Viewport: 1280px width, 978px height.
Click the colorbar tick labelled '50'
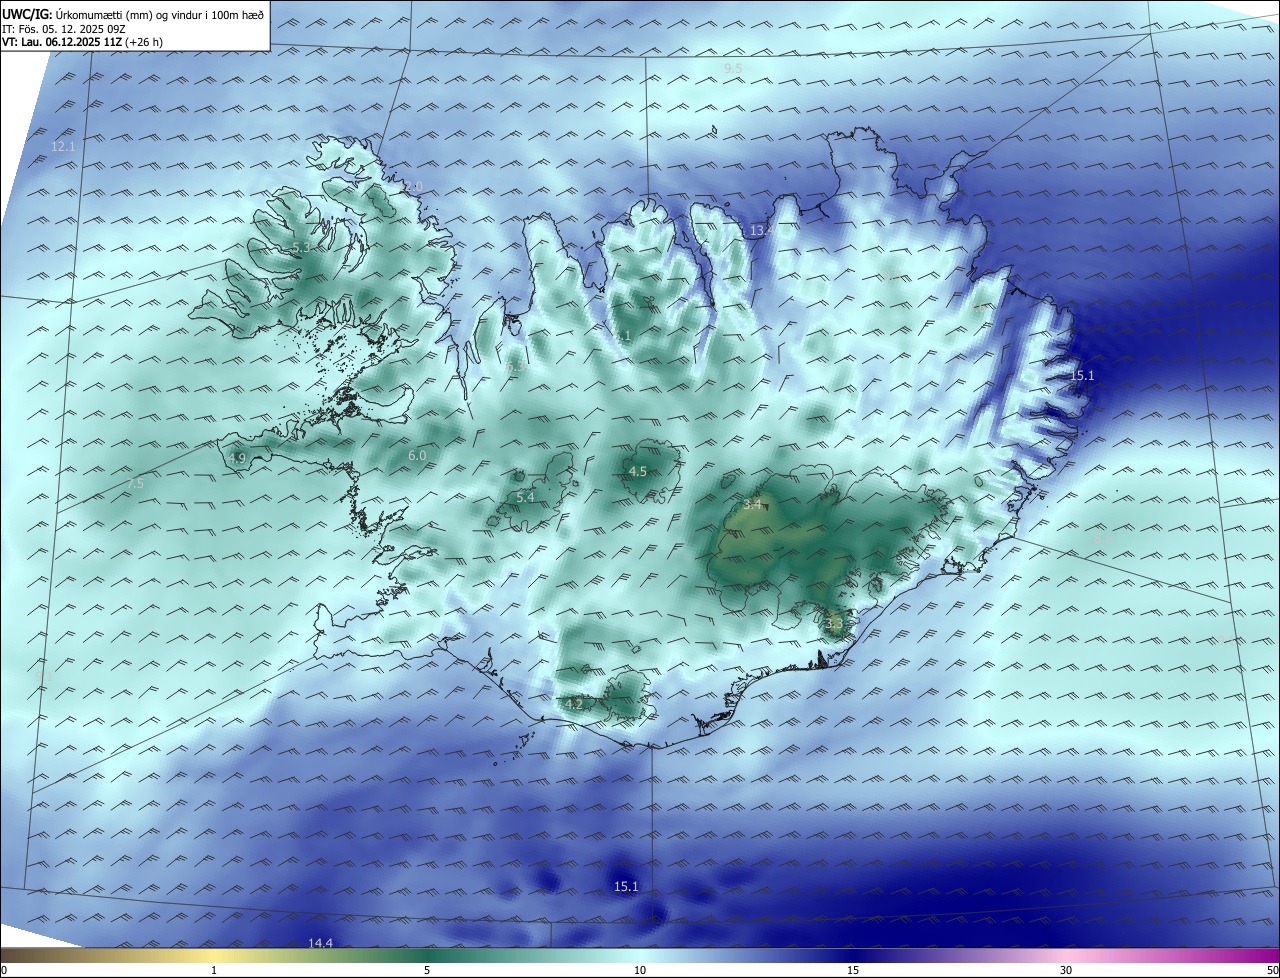pos(1272,970)
